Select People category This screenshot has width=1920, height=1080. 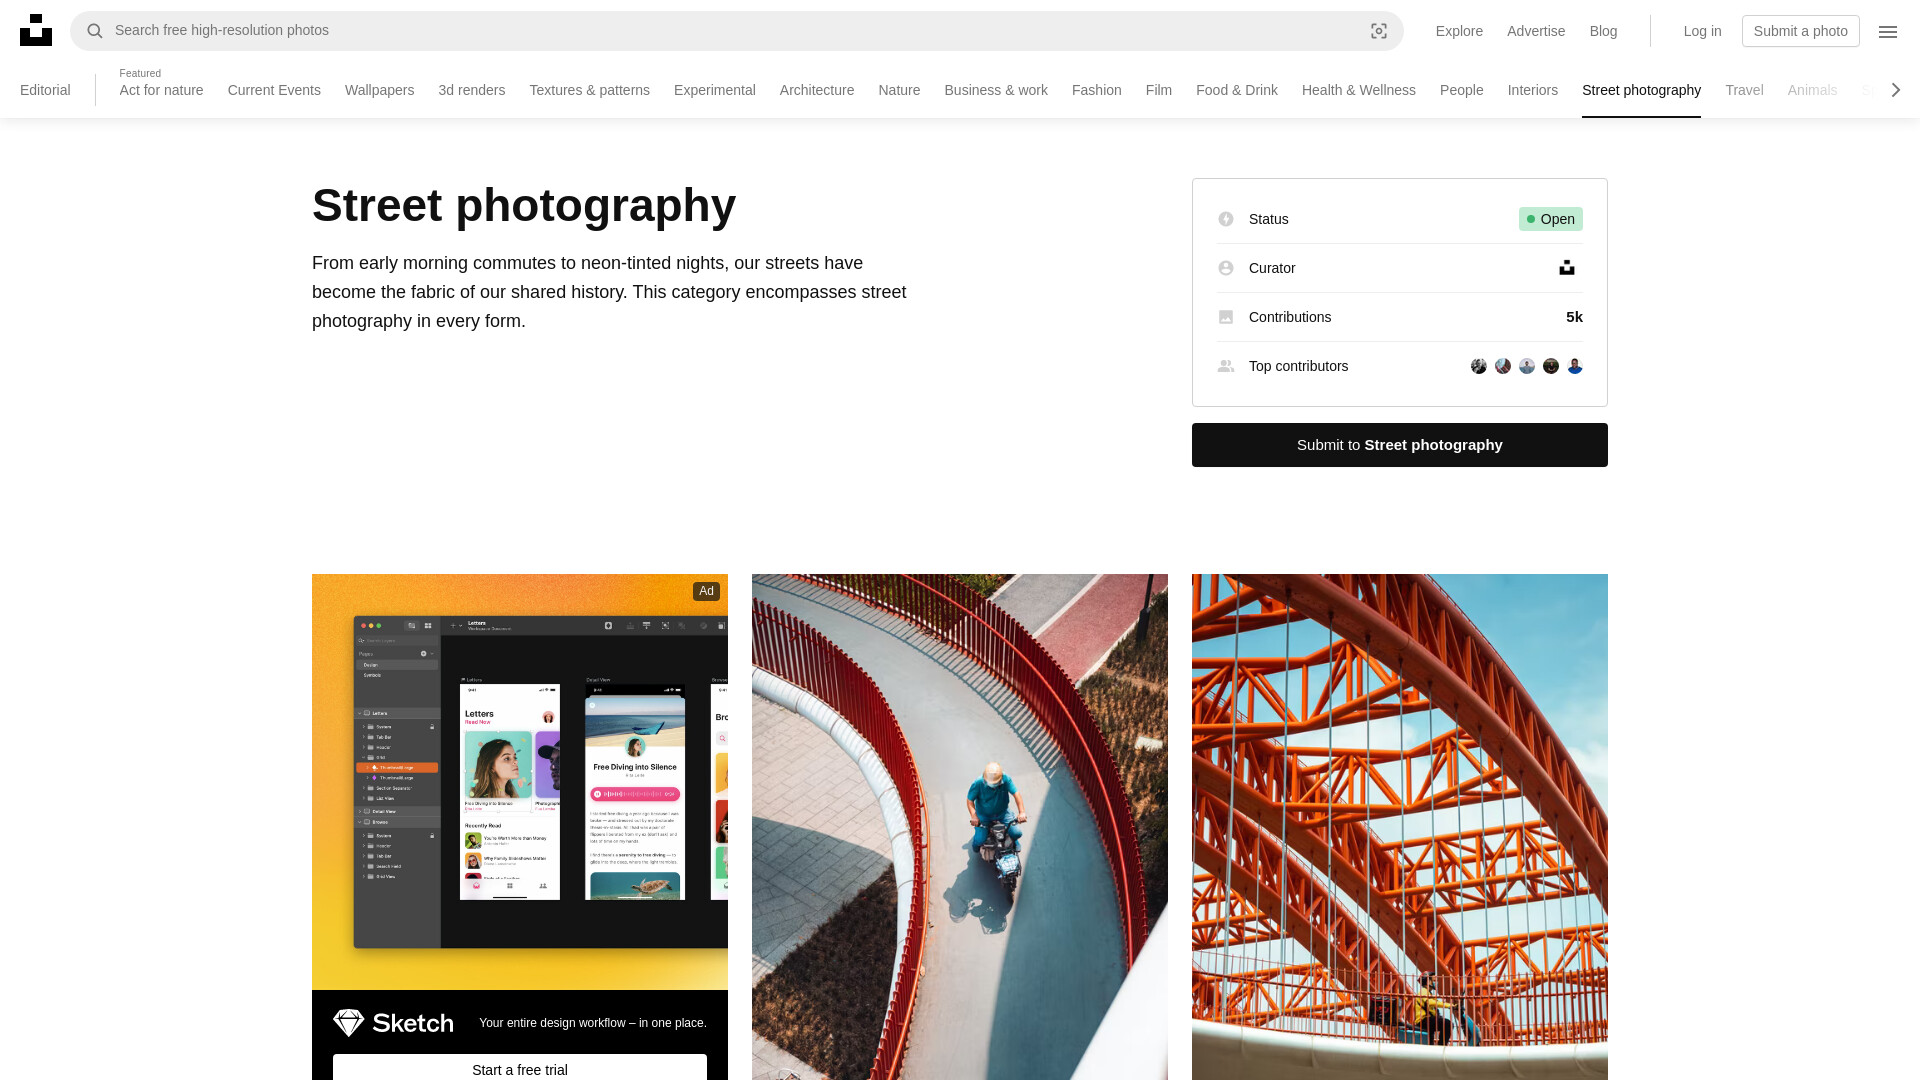point(1461,90)
